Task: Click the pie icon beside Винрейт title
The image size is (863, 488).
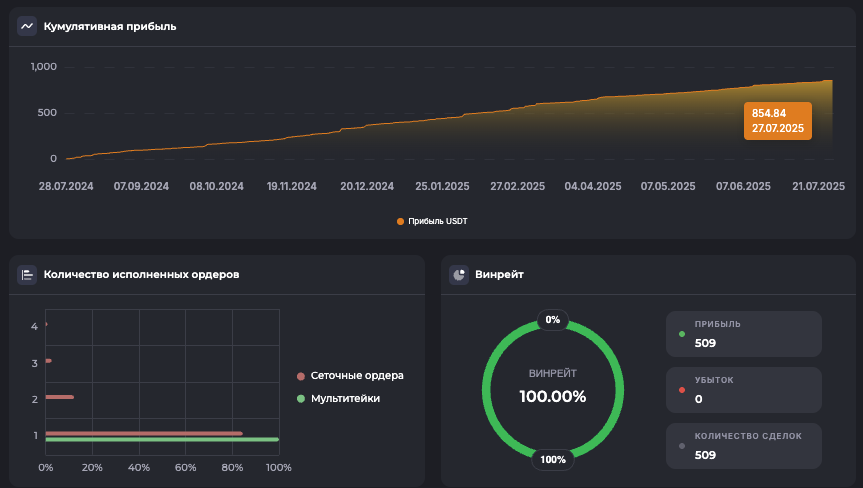Action: point(459,274)
